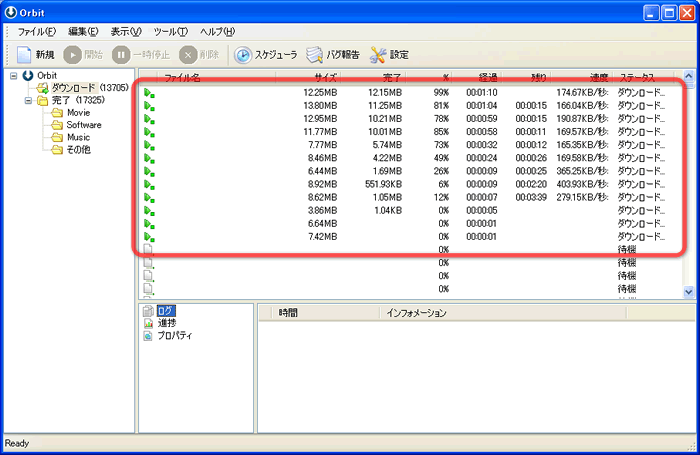700x455 pixels.
Task: Select the 進捗 progress item
Action: click(167, 323)
